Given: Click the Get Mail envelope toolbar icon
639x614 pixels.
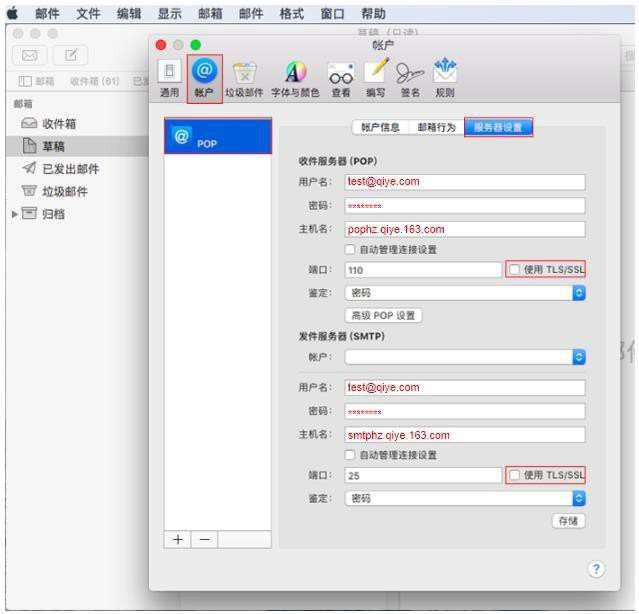Looking at the screenshot, I should tap(30, 55).
